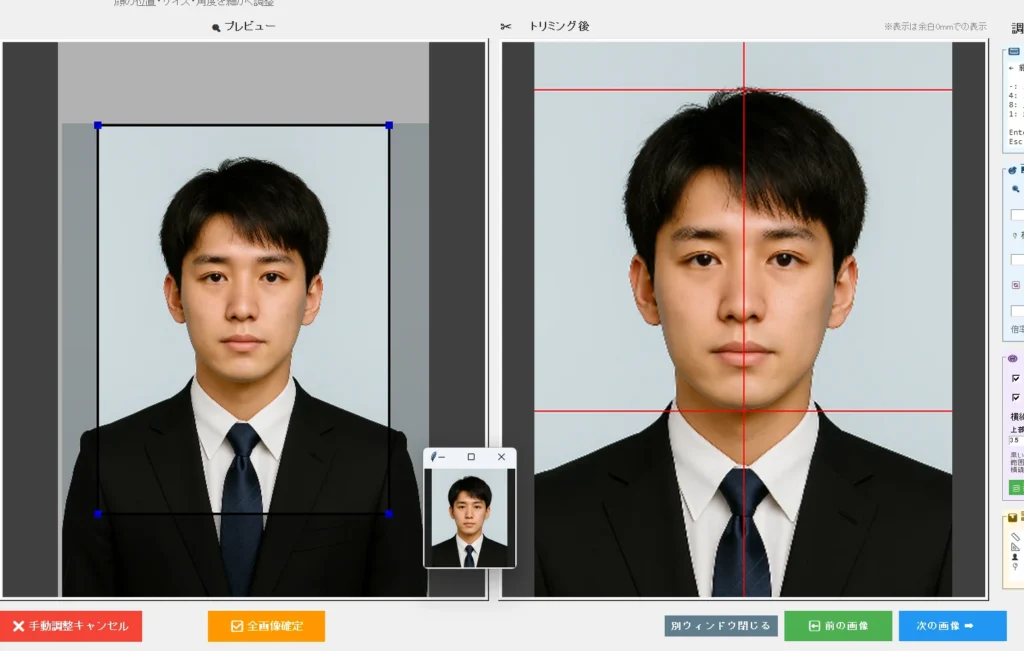
Task: Advance with the 次の画像 button
Action: (952, 626)
